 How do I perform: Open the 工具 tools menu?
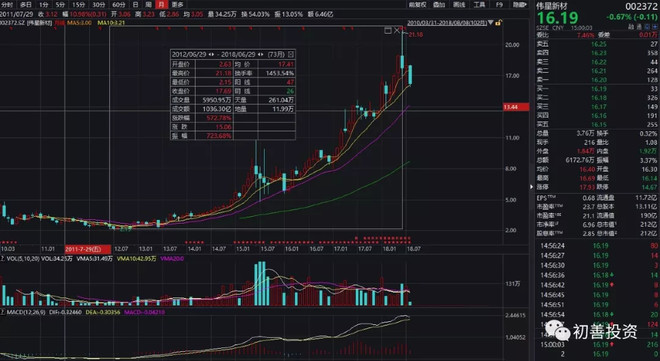point(479,5)
